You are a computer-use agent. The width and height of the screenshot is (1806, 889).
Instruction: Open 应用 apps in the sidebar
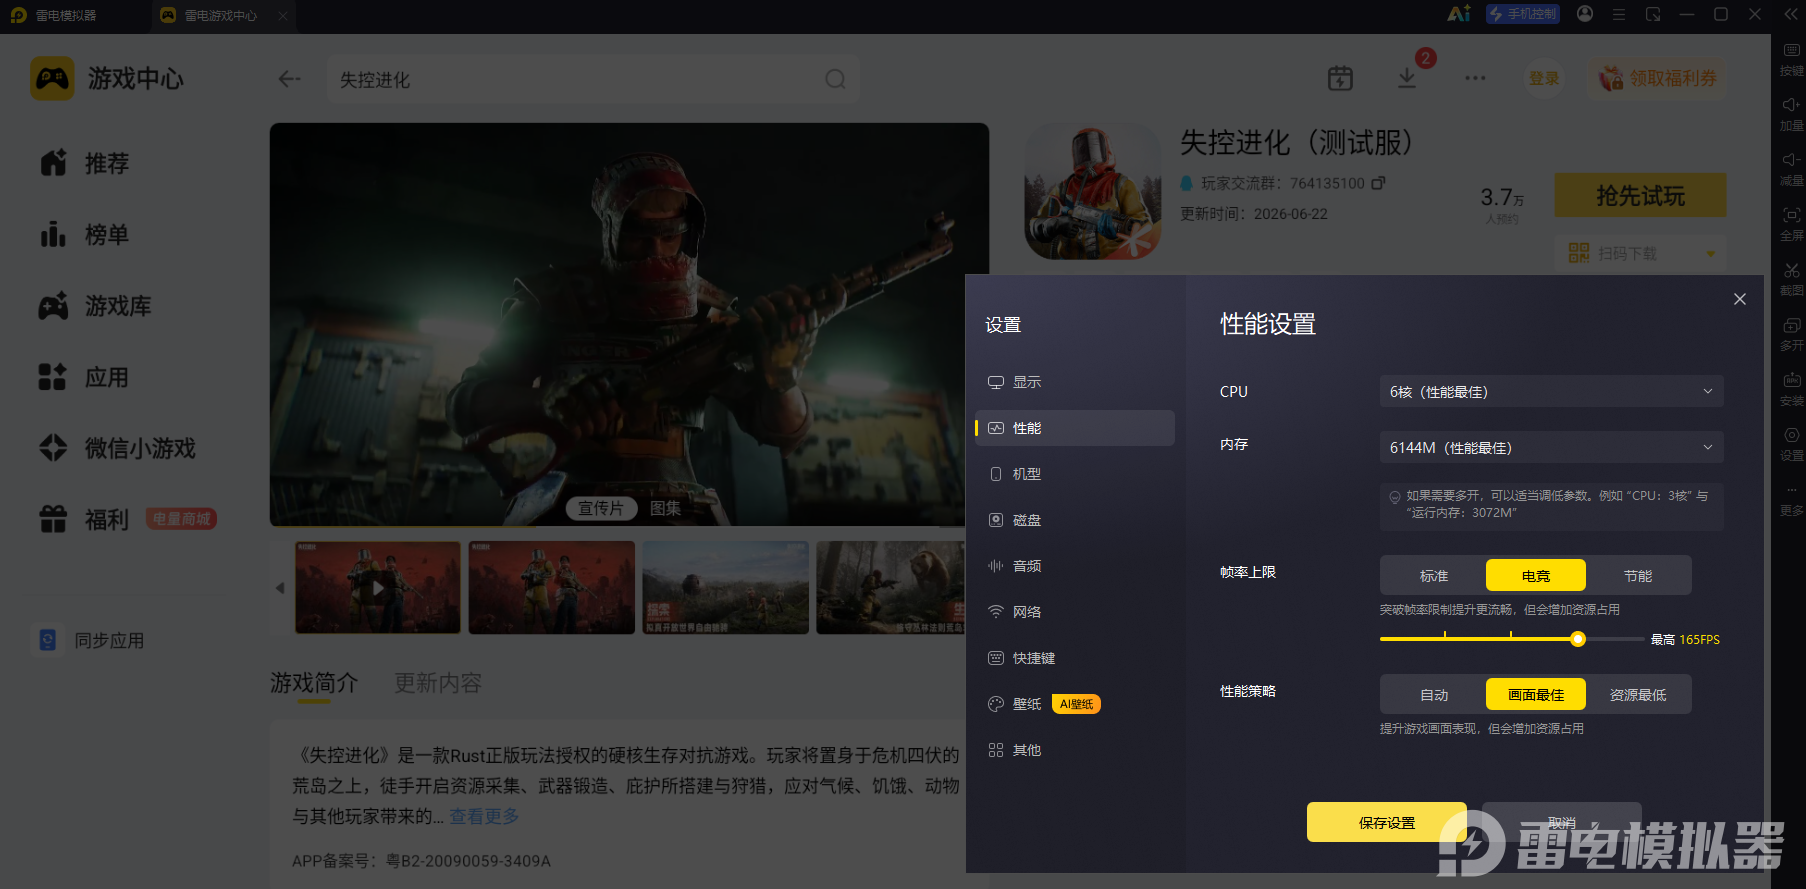85,377
